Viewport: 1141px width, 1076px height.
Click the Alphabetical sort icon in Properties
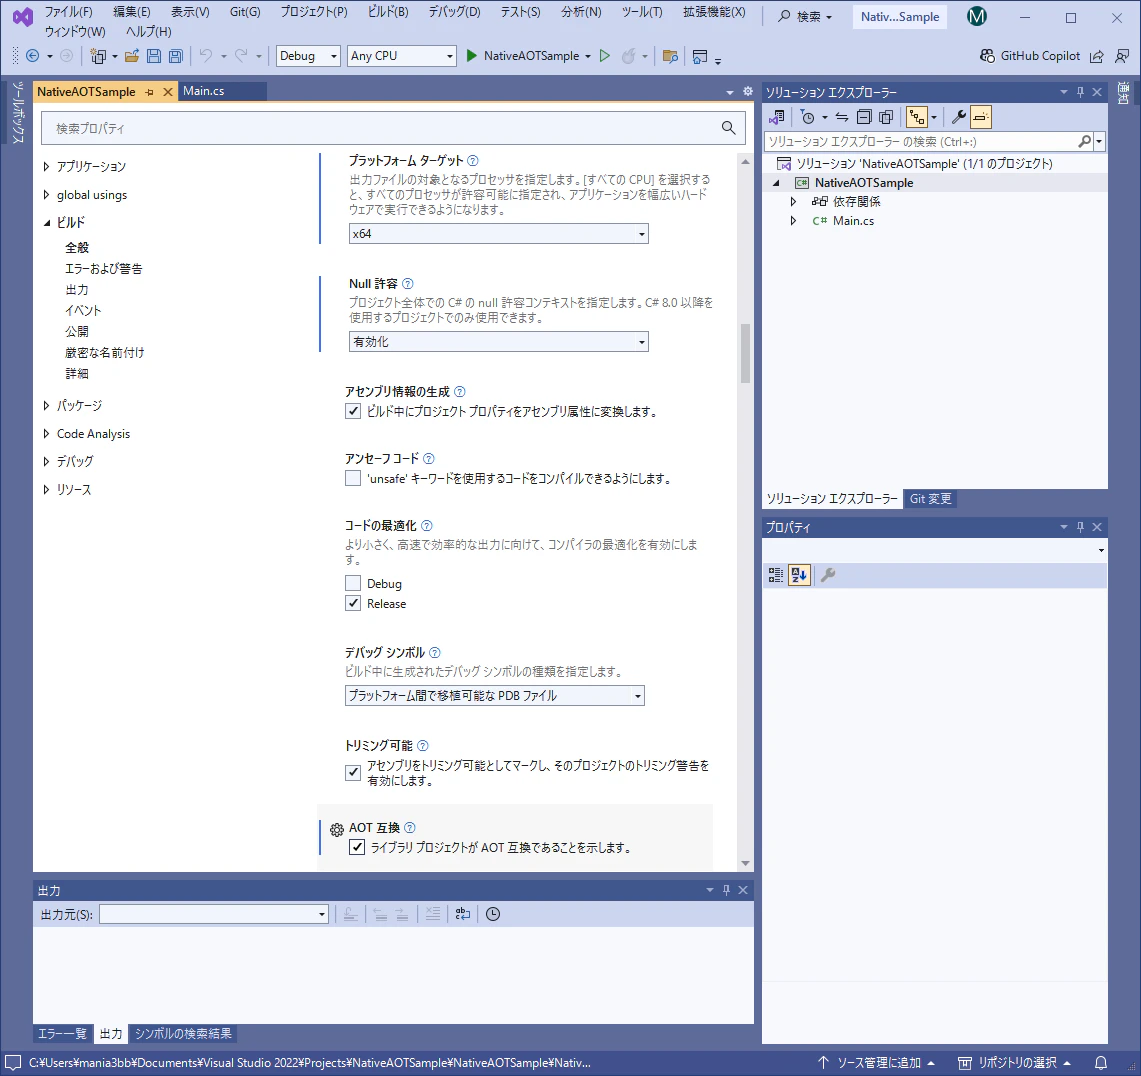pyautogui.click(x=799, y=575)
